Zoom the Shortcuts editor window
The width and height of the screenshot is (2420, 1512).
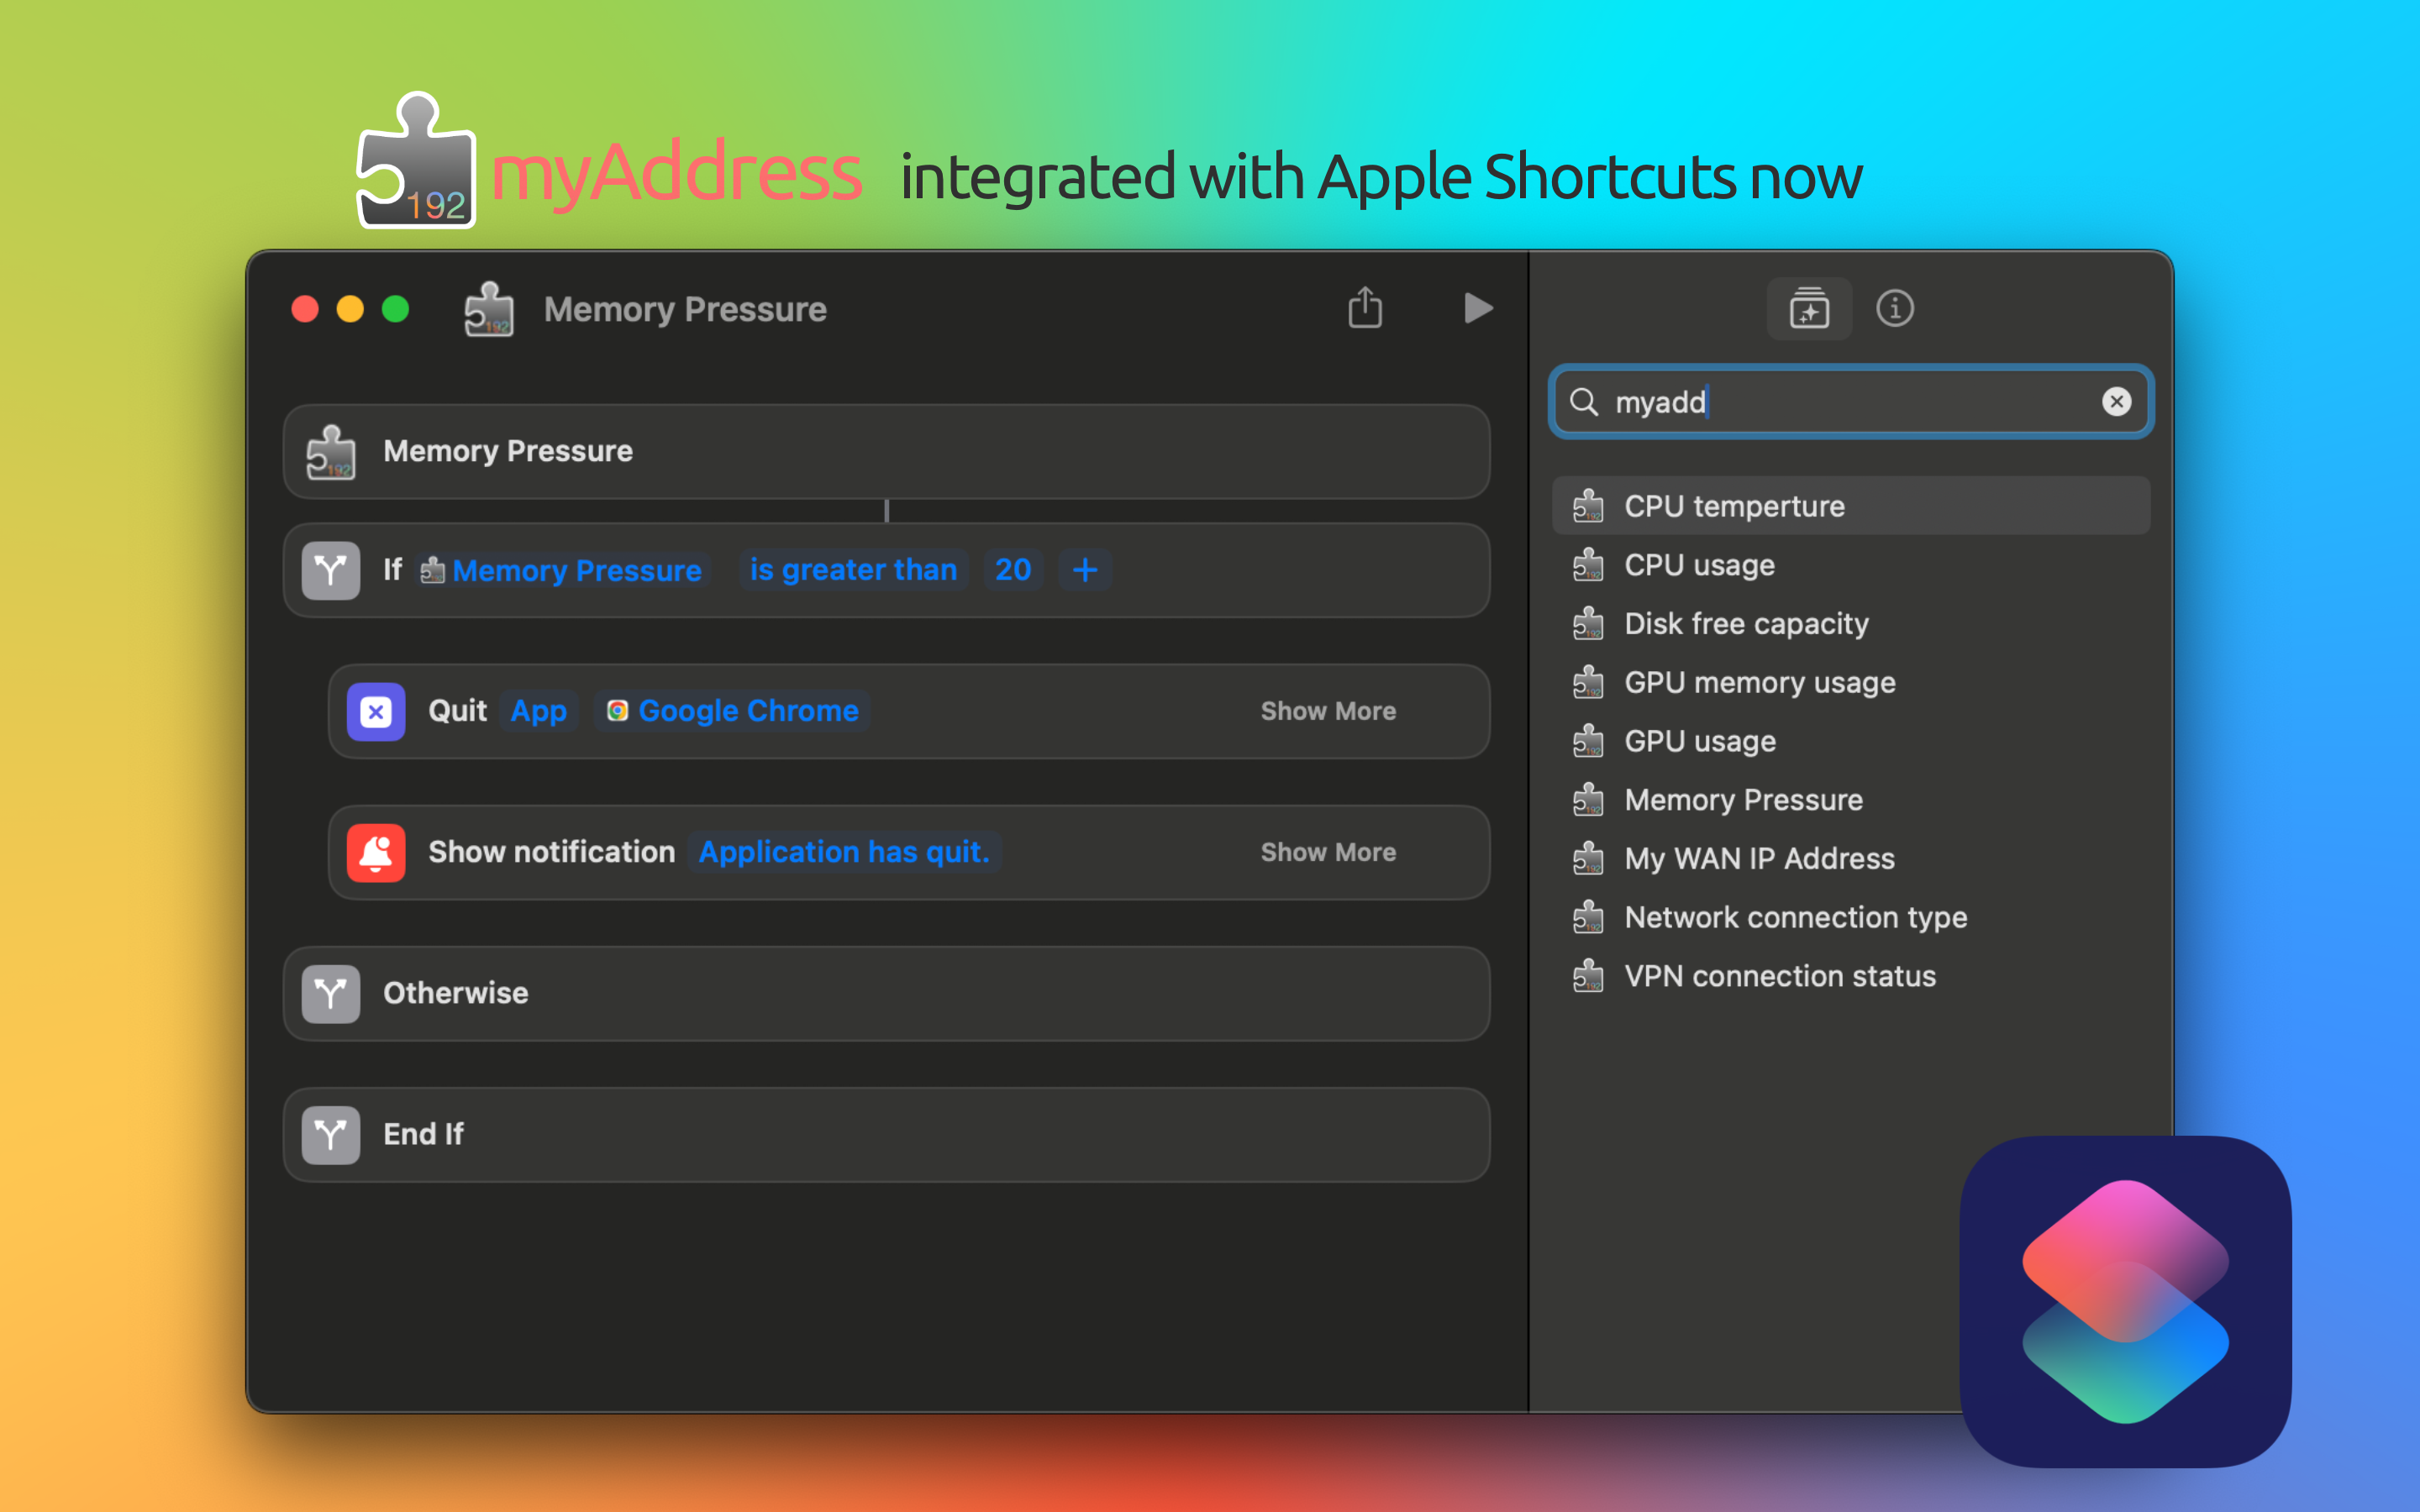pyautogui.click(x=396, y=309)
